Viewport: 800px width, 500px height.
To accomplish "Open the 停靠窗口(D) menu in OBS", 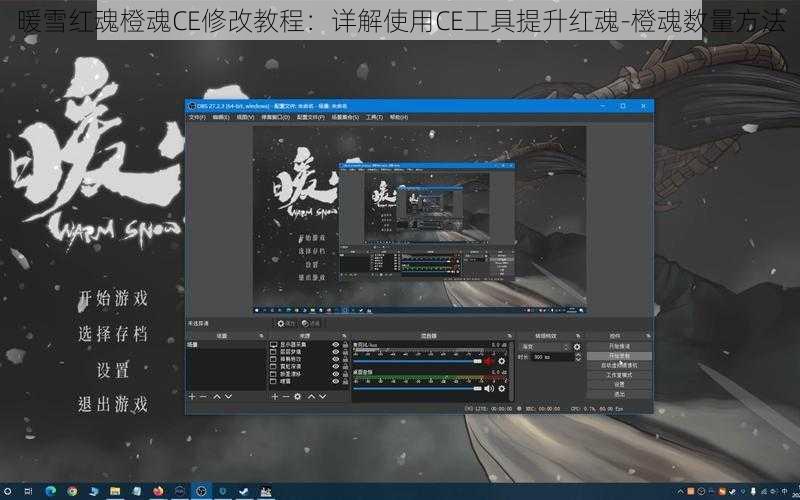I will (x=276, y=117).
